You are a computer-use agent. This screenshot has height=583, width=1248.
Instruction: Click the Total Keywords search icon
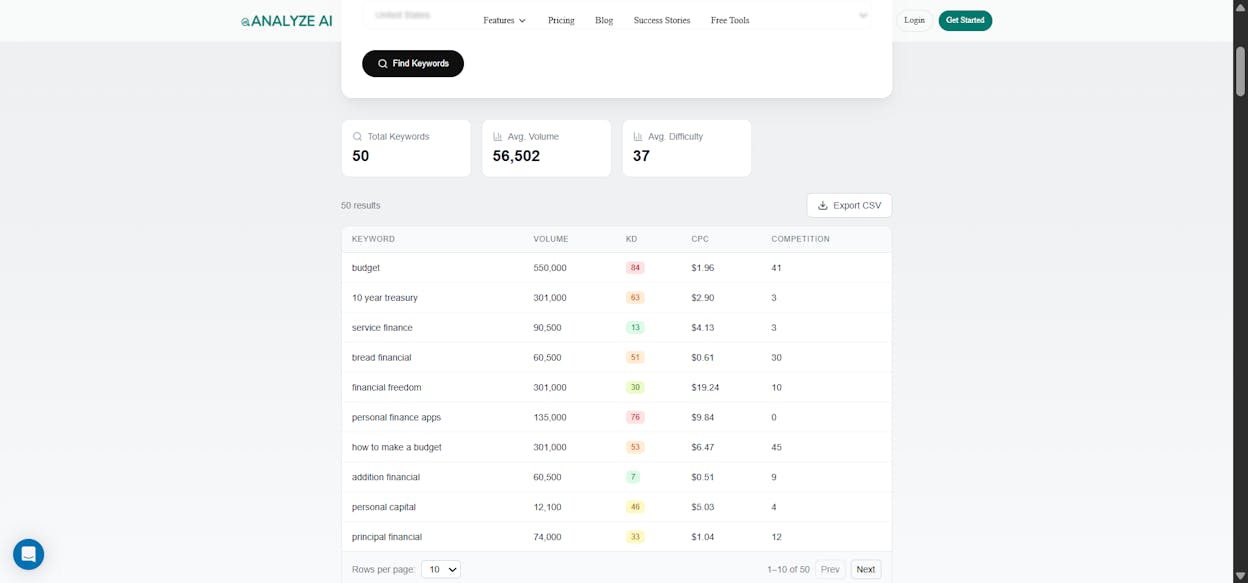357,136
